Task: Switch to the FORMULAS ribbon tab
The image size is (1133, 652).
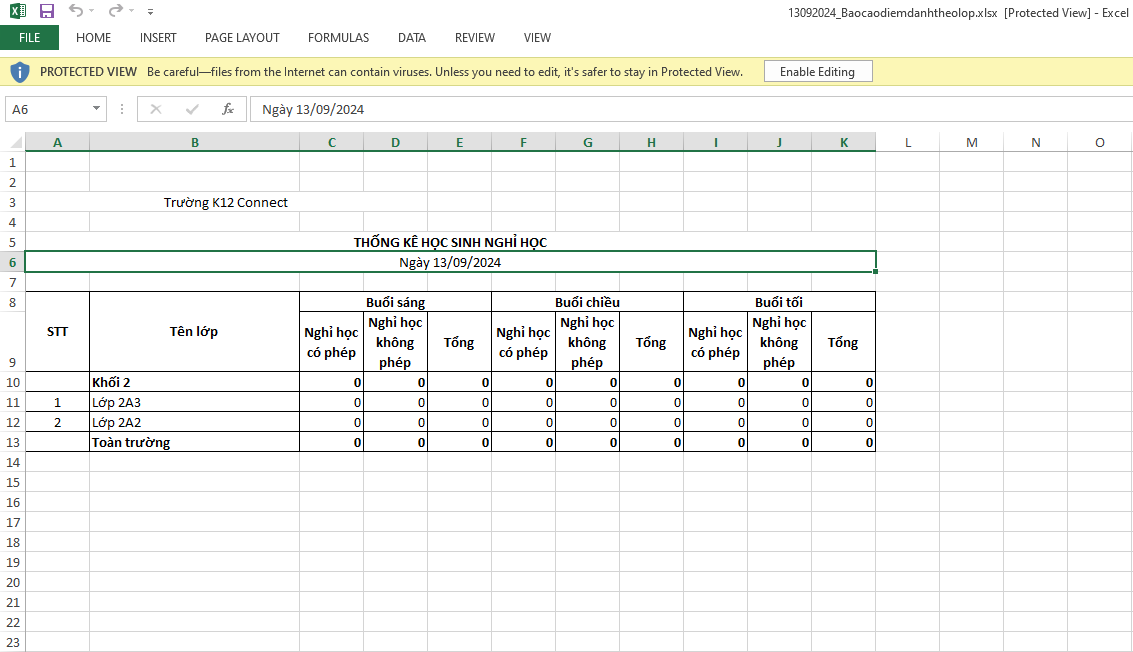Action: click(338, 38)
